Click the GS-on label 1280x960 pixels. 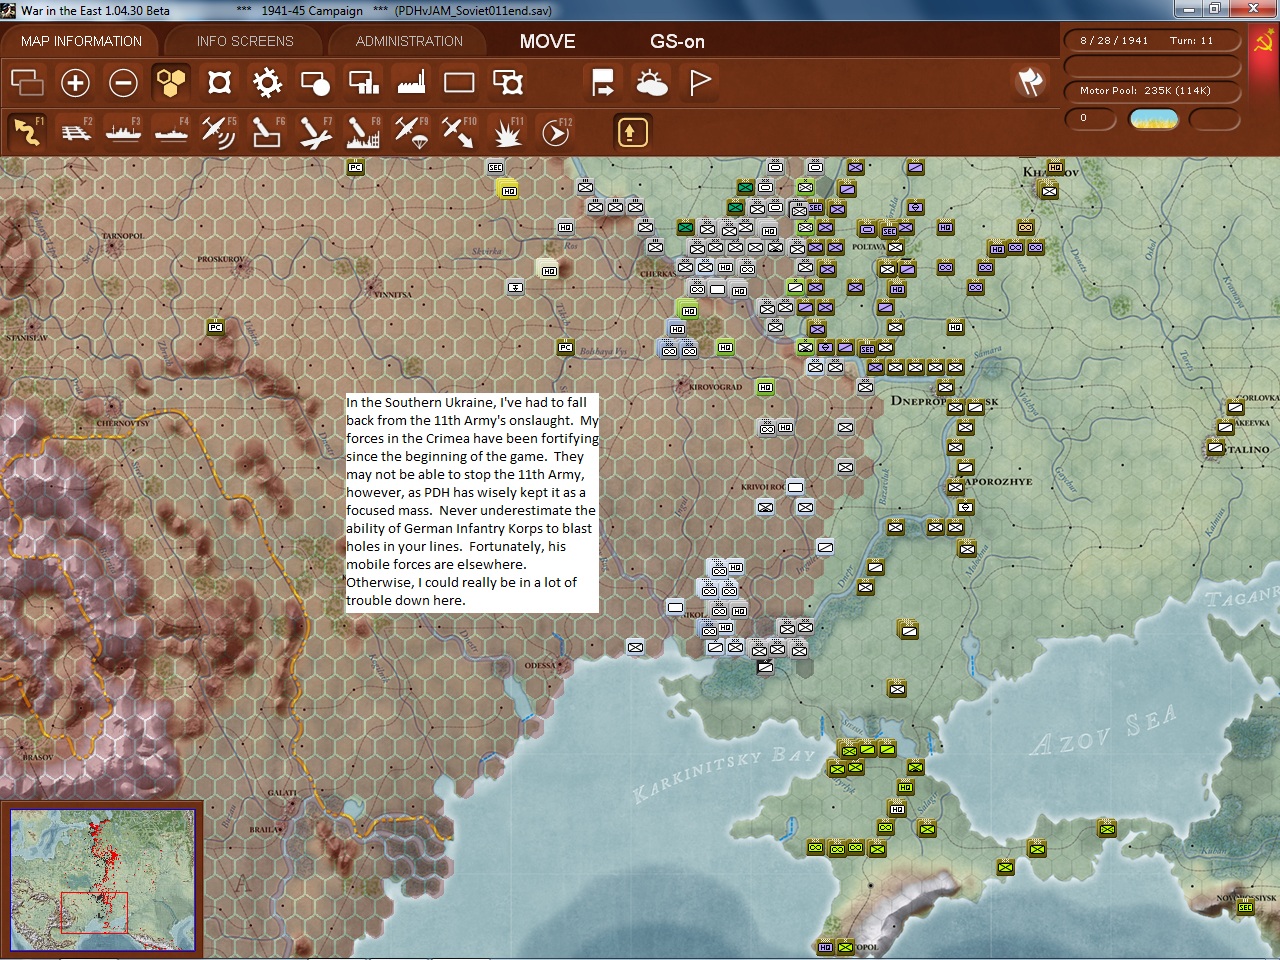click(677, 41)
